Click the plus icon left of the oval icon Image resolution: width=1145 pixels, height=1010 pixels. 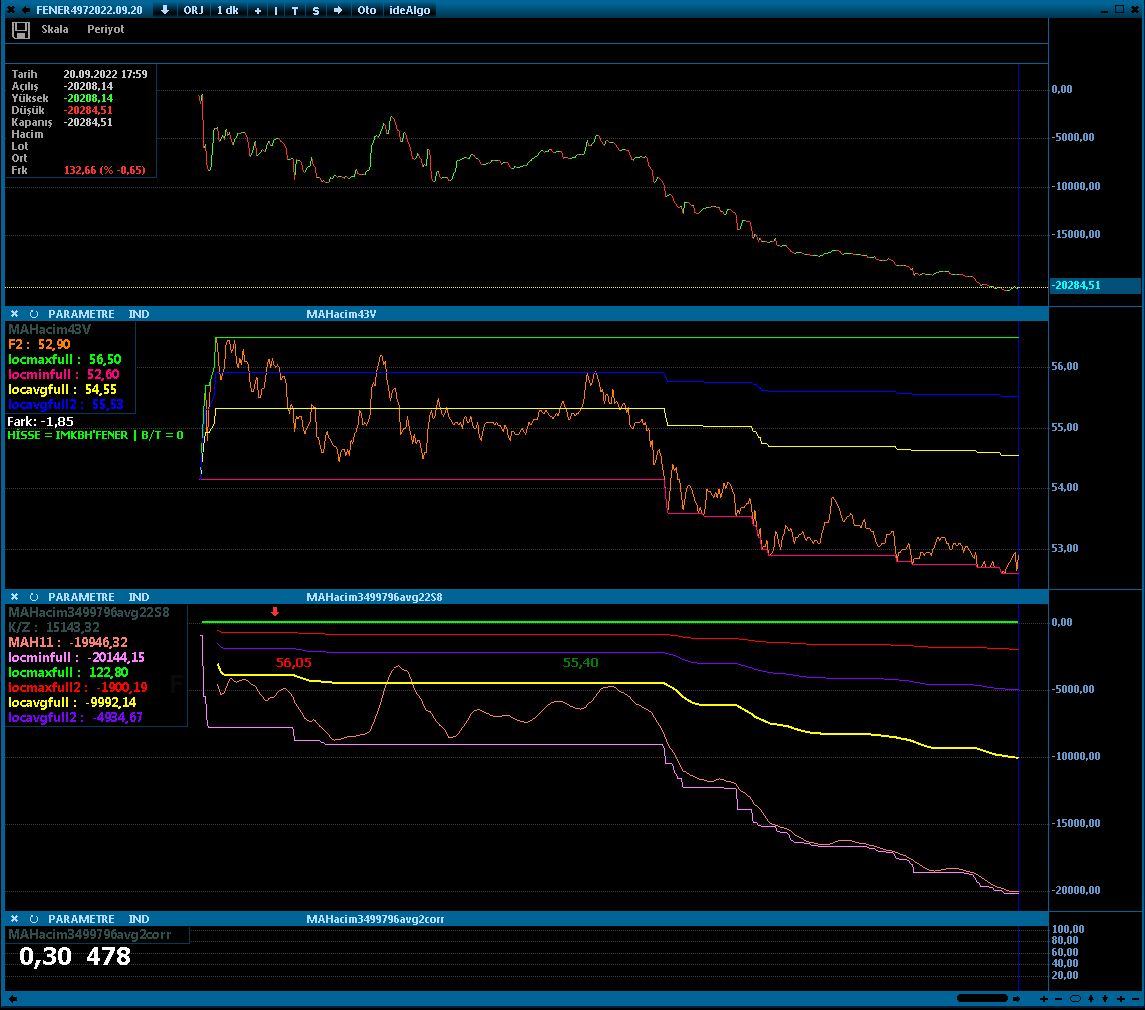[1043, 999]
